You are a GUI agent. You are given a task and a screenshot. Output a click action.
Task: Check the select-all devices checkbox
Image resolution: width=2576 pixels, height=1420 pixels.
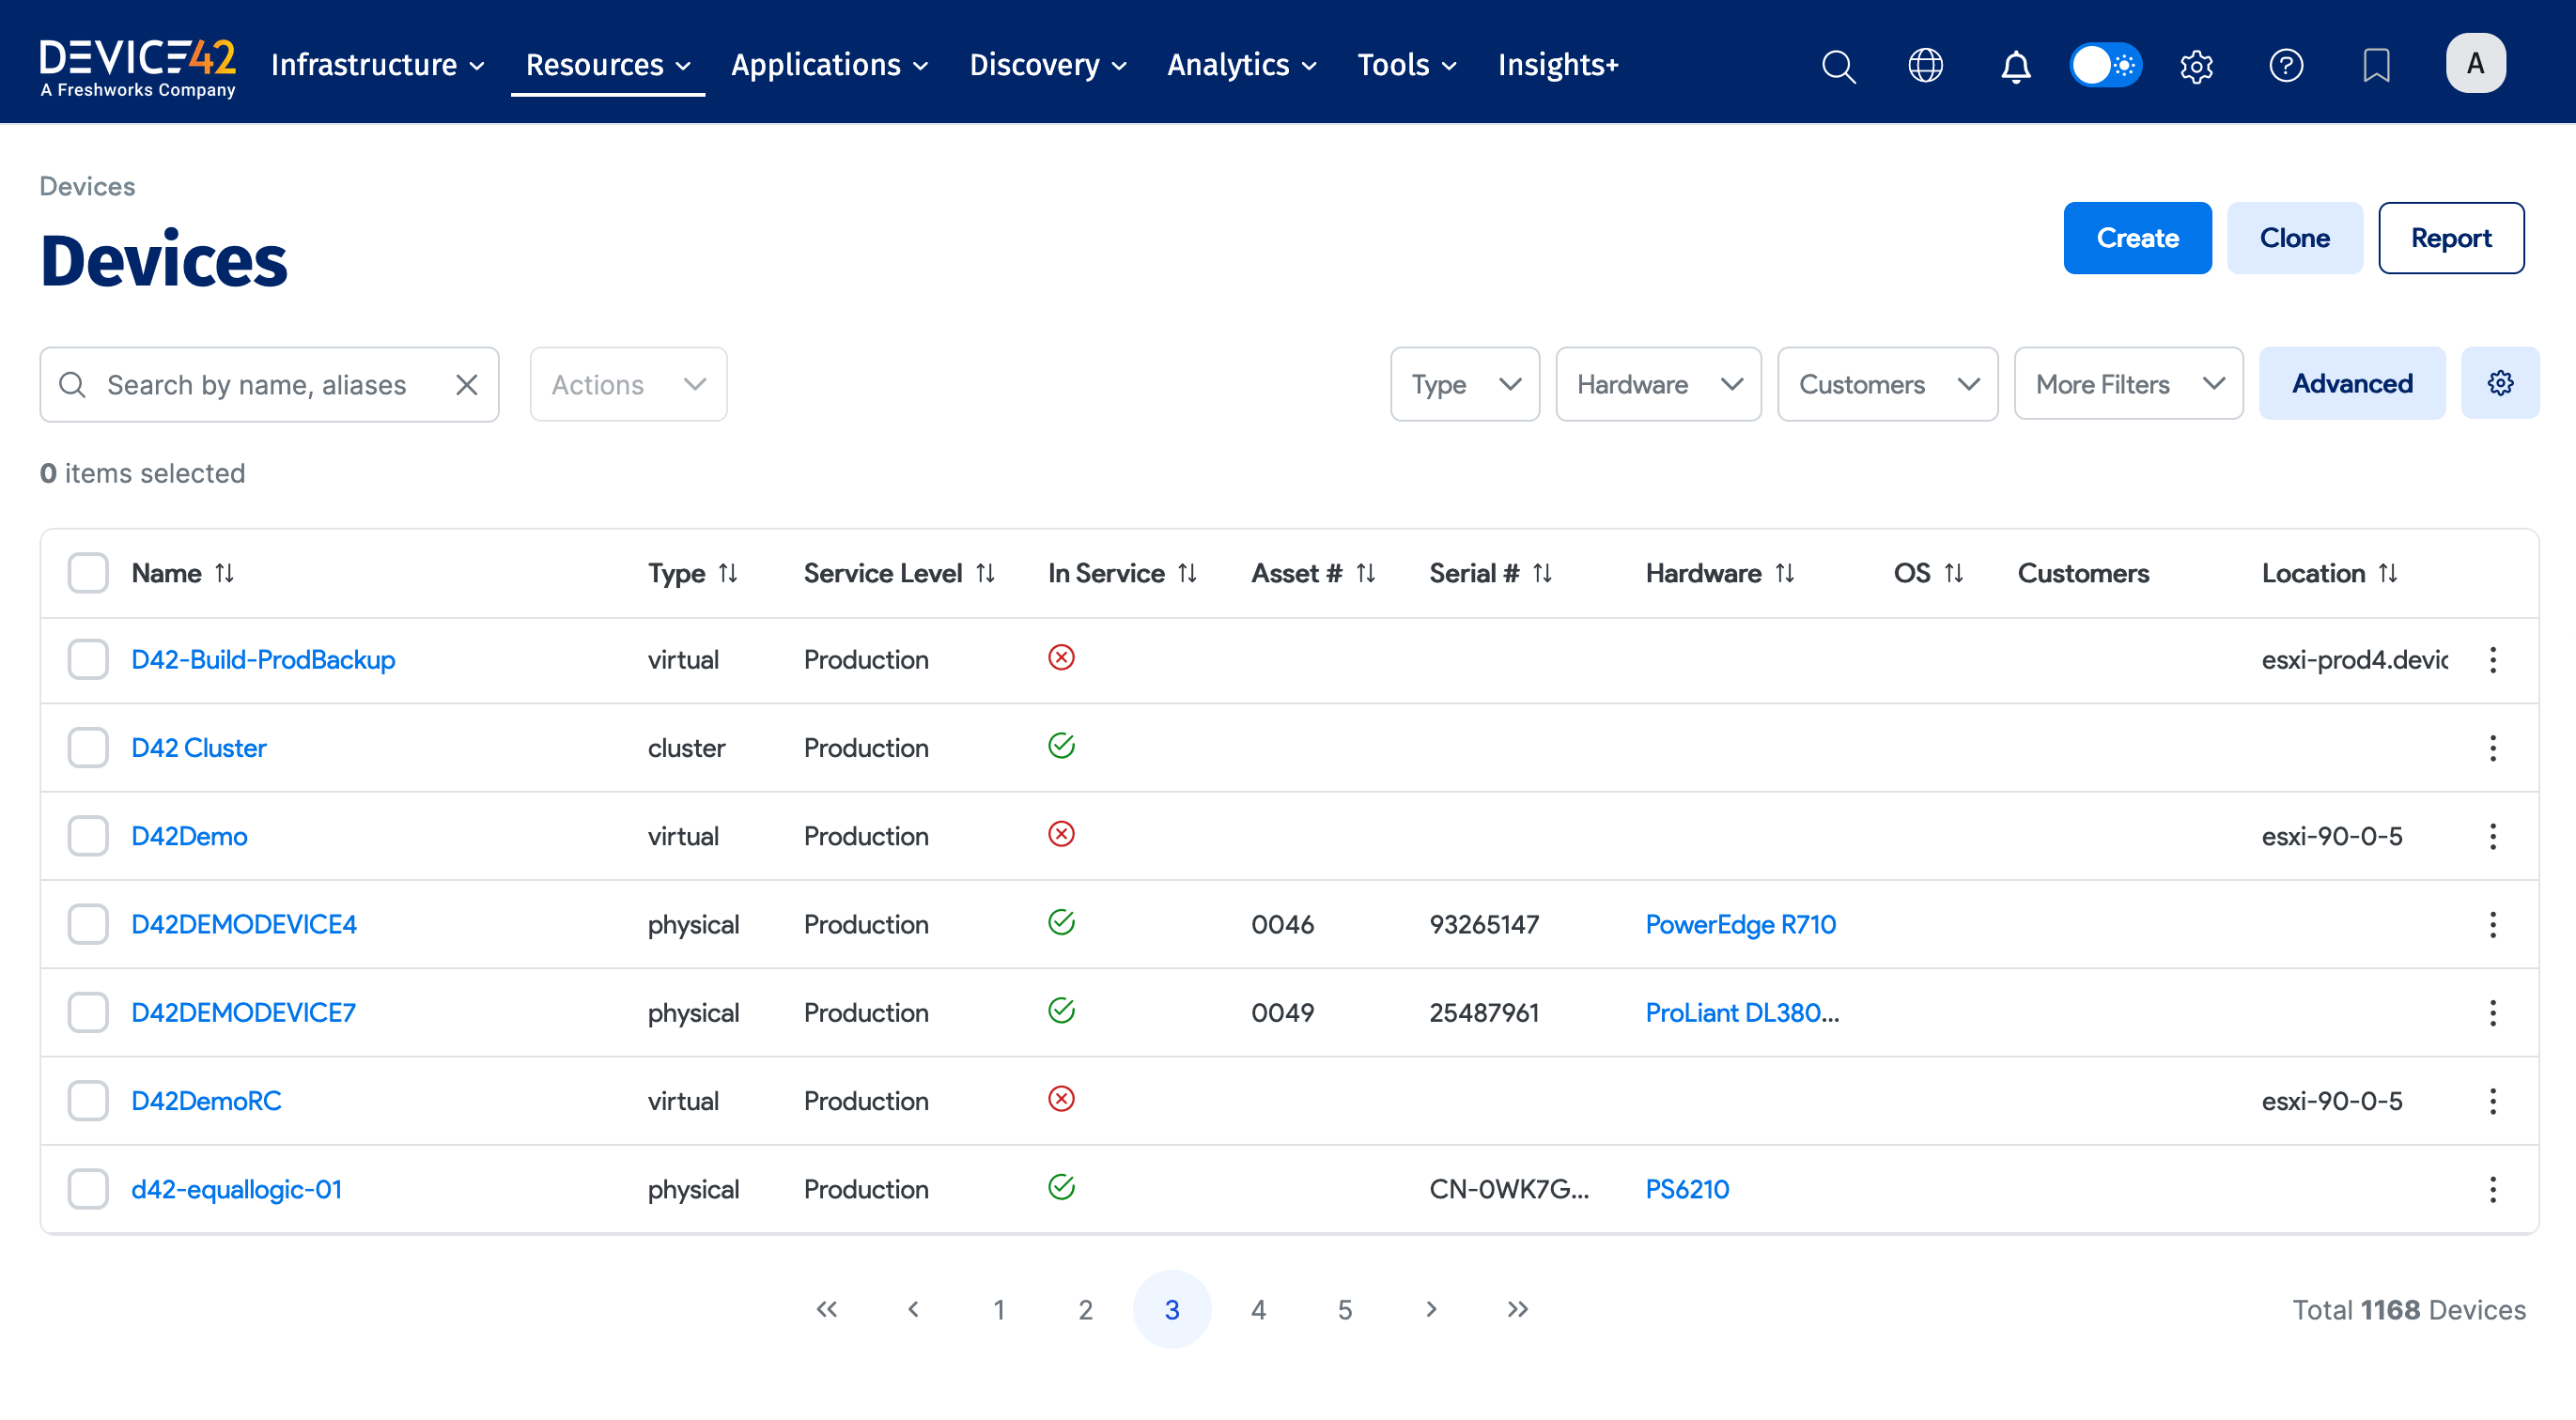click(88, 572)
